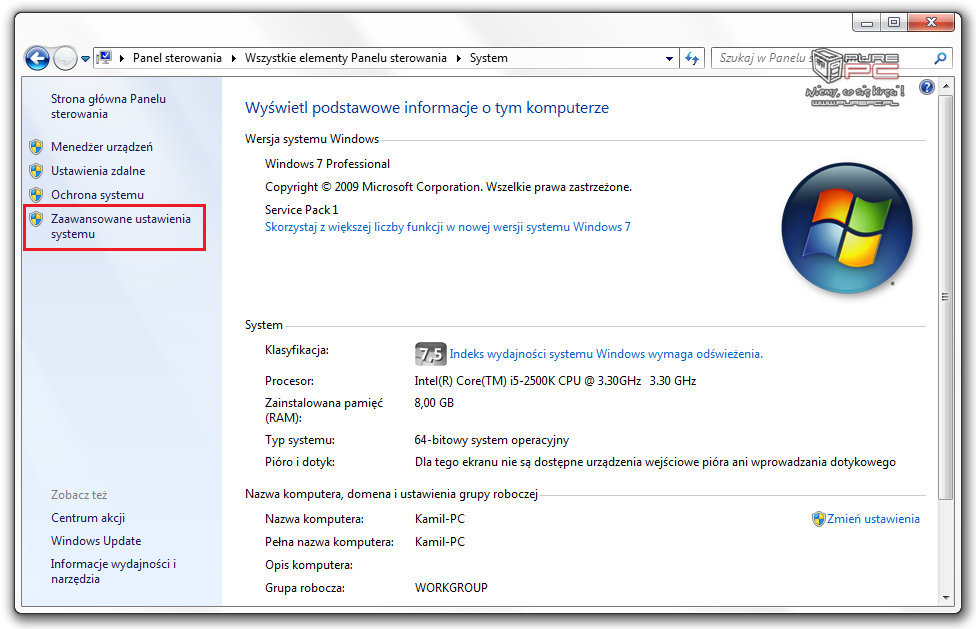Expand the arrow after Panel sterowania
976x629 pixels.
[233, 58]
